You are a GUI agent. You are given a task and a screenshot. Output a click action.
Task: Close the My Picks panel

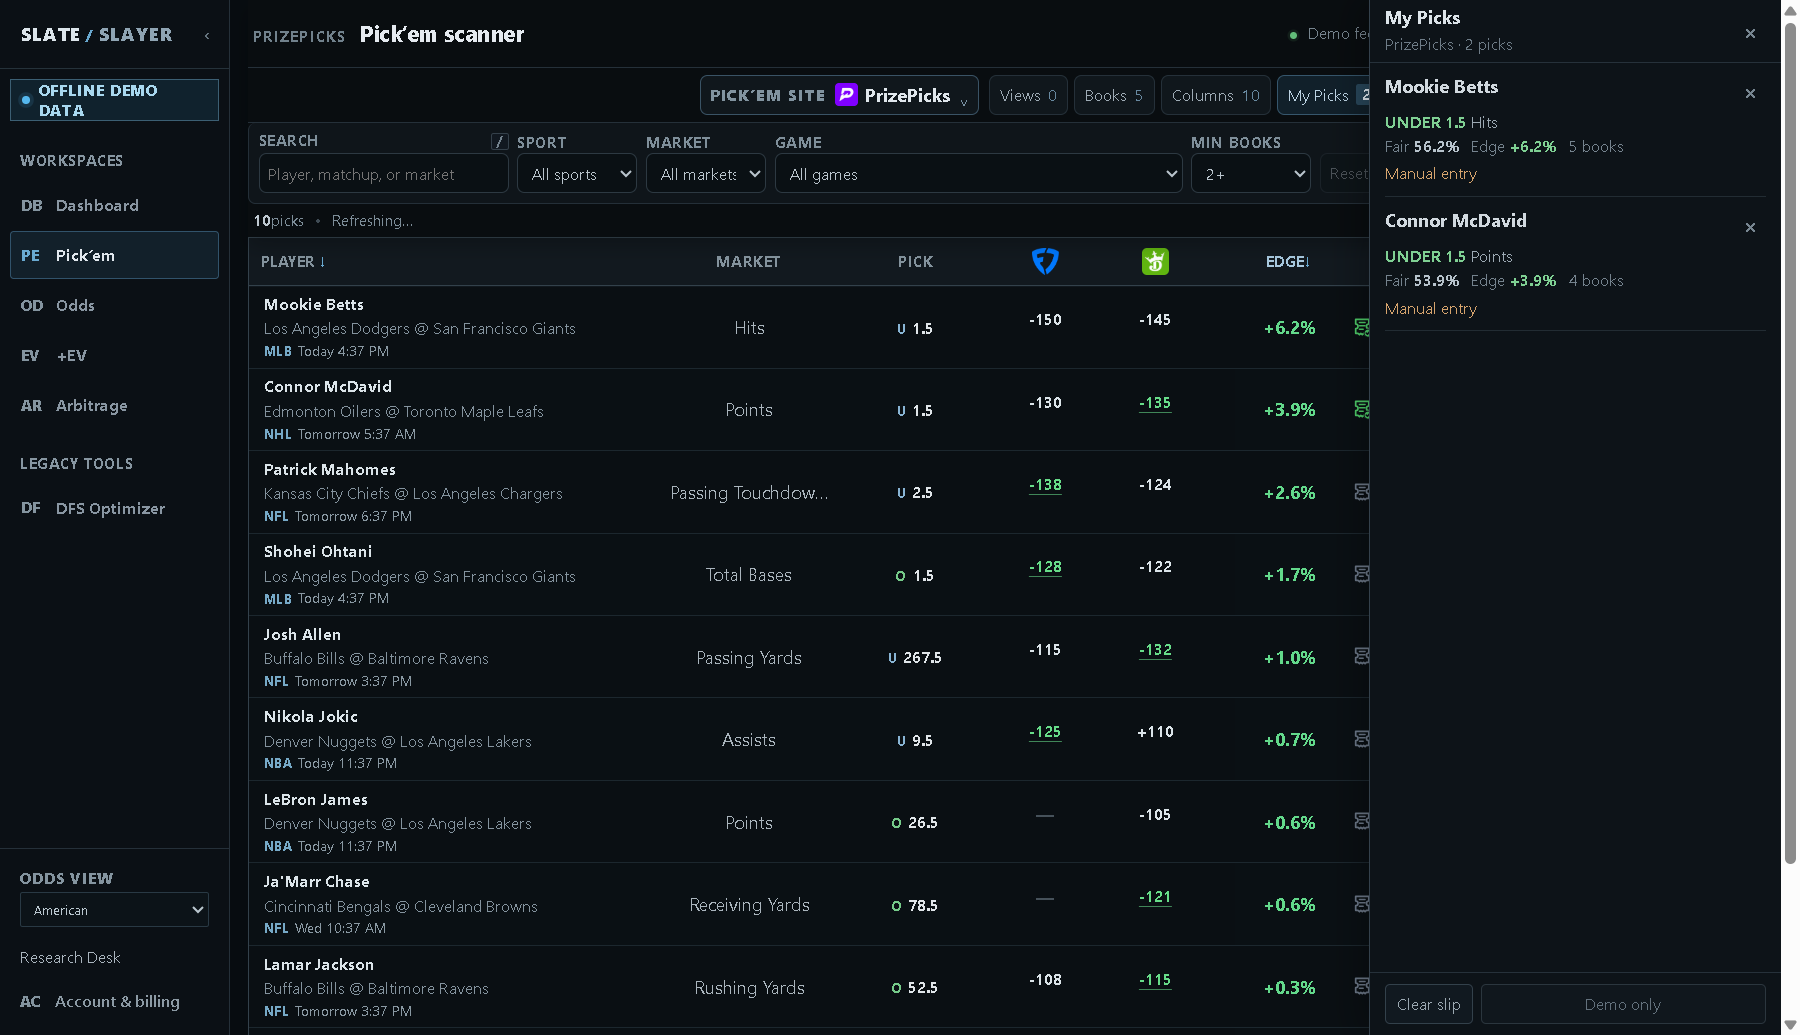click(x=1750, y=34)
